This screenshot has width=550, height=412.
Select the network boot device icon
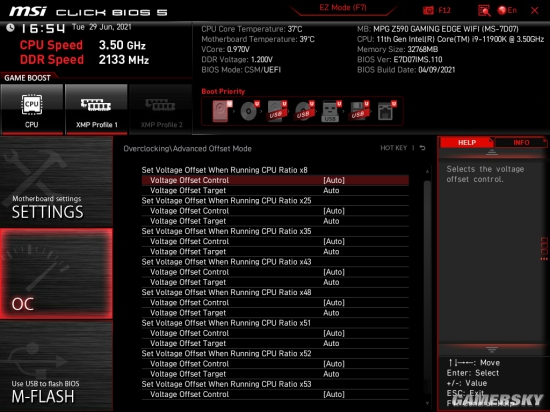(386, 111)
